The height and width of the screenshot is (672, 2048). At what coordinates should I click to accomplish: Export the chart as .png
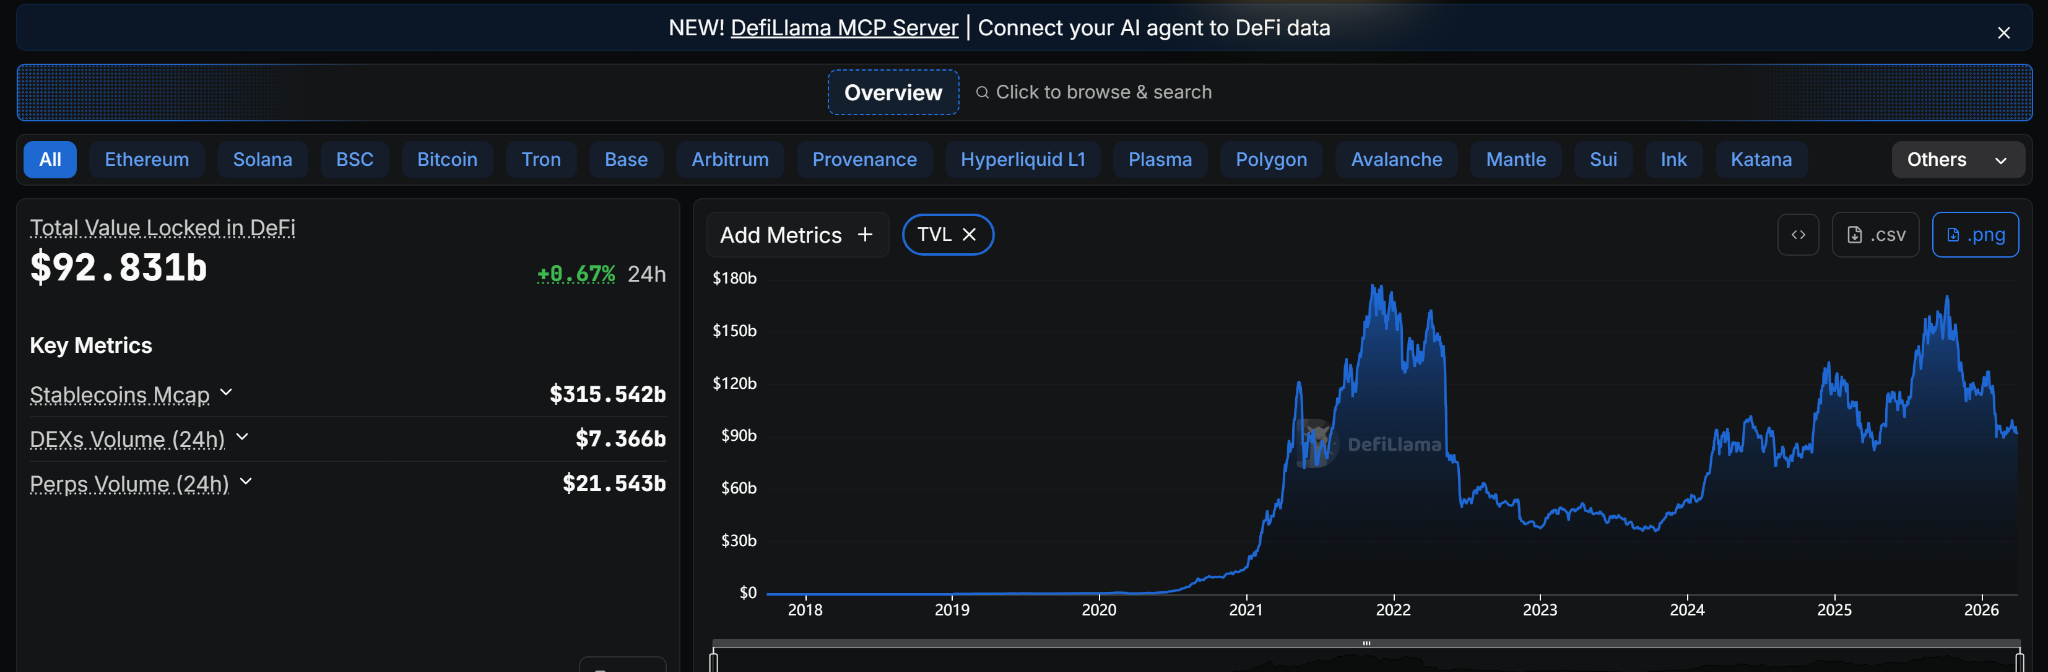pos(1975,235)
